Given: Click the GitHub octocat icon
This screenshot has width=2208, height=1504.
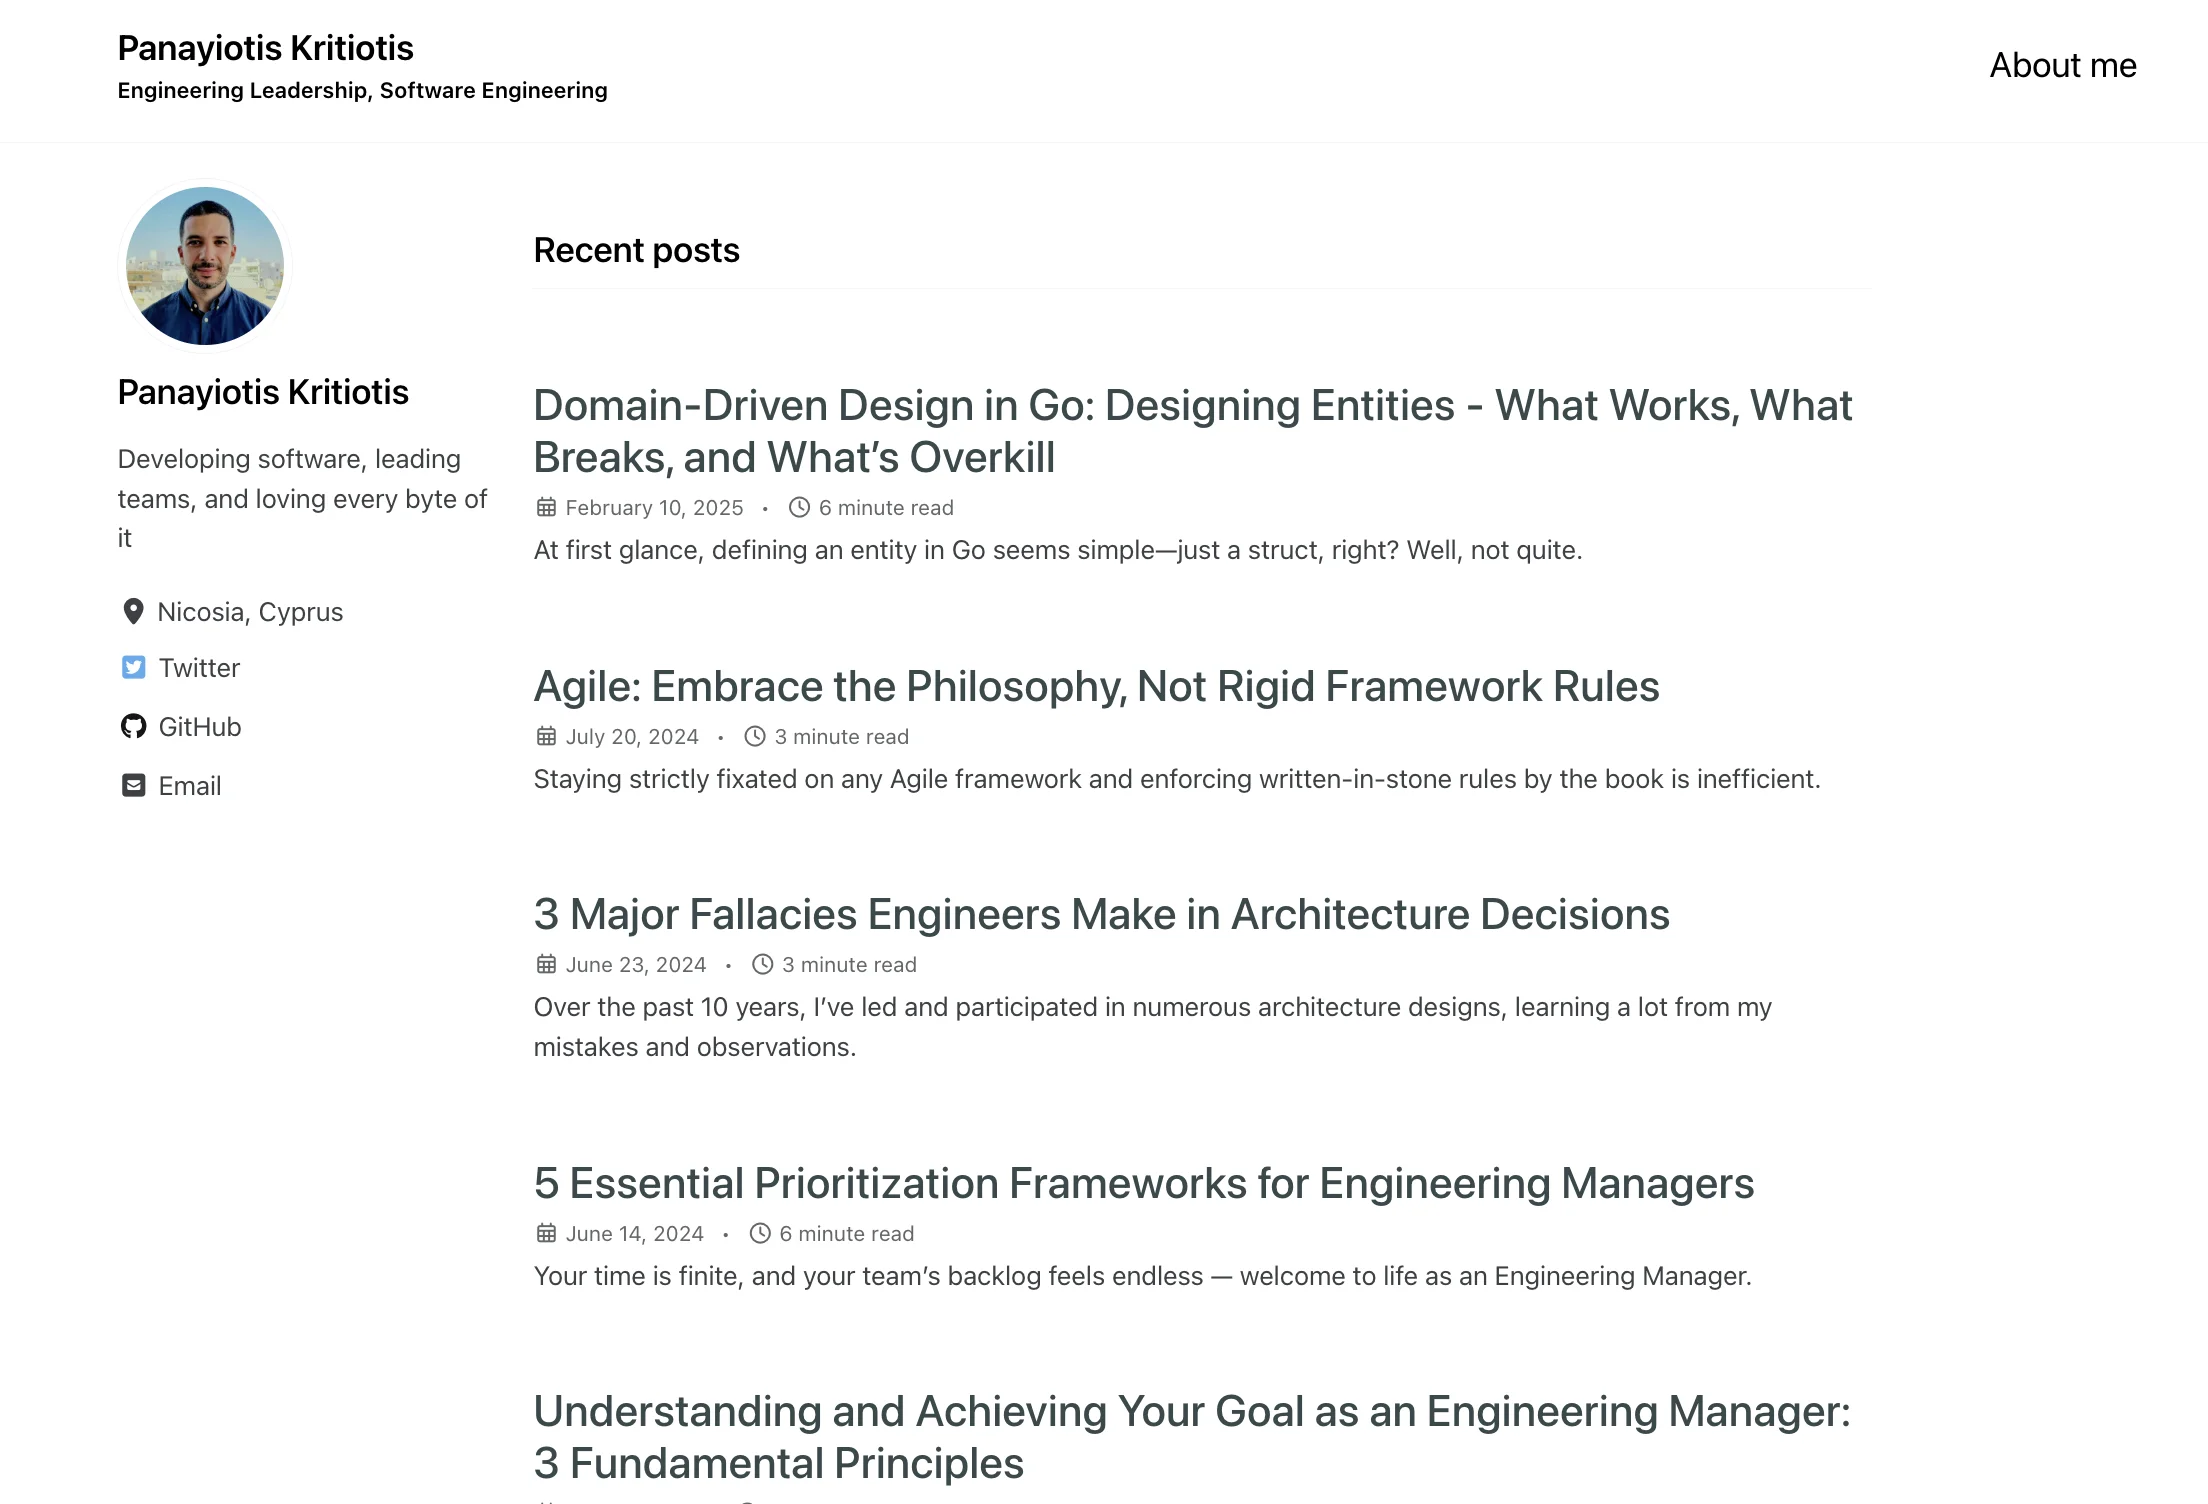Looking at the screenshot, I should click(133, 727).
